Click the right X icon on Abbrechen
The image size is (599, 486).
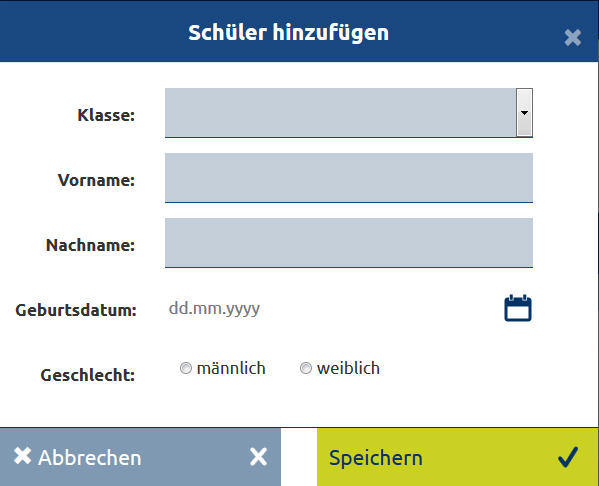[x=258, y=457]
